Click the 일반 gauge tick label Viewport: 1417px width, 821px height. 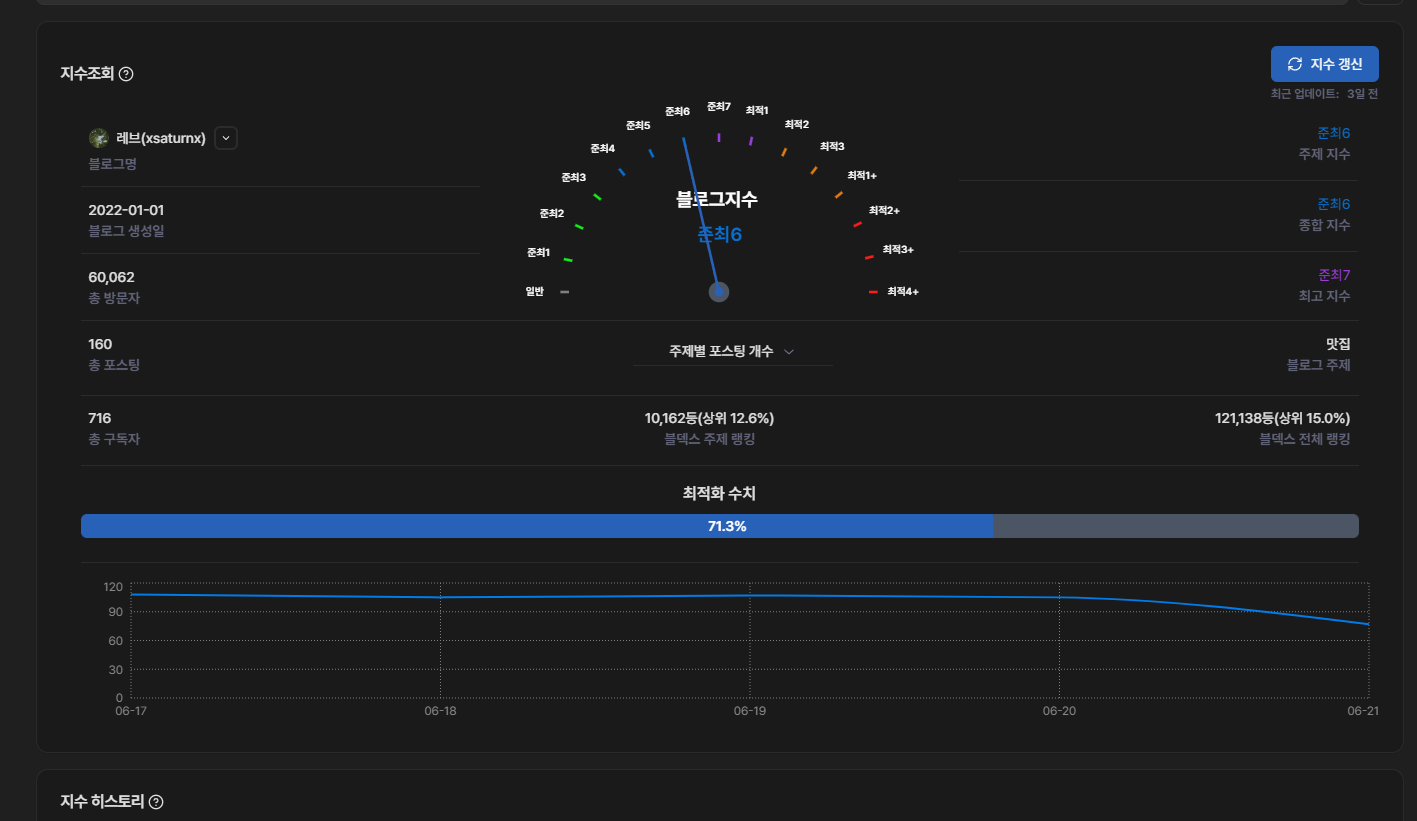pos(535,292)
